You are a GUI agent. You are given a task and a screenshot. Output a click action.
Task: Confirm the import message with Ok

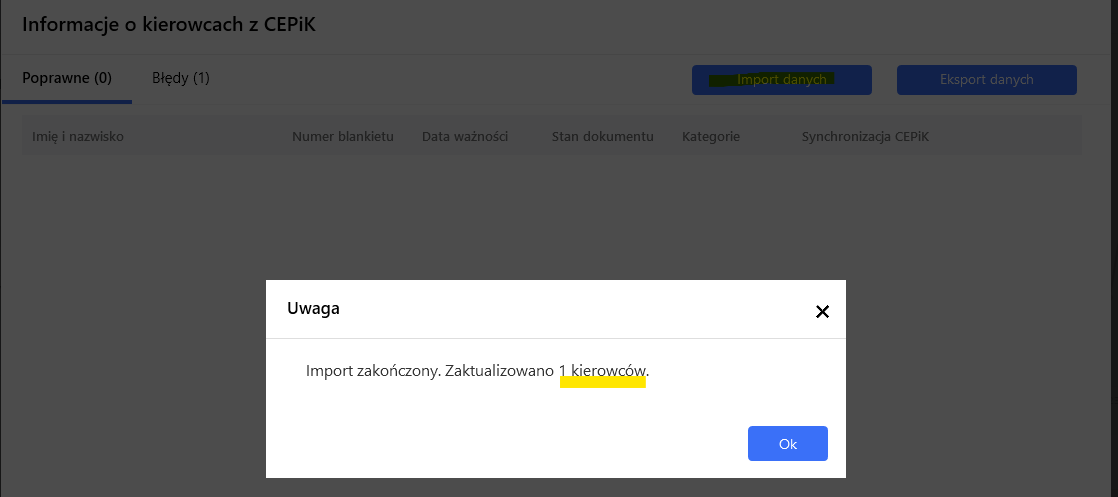click(787, 444)
